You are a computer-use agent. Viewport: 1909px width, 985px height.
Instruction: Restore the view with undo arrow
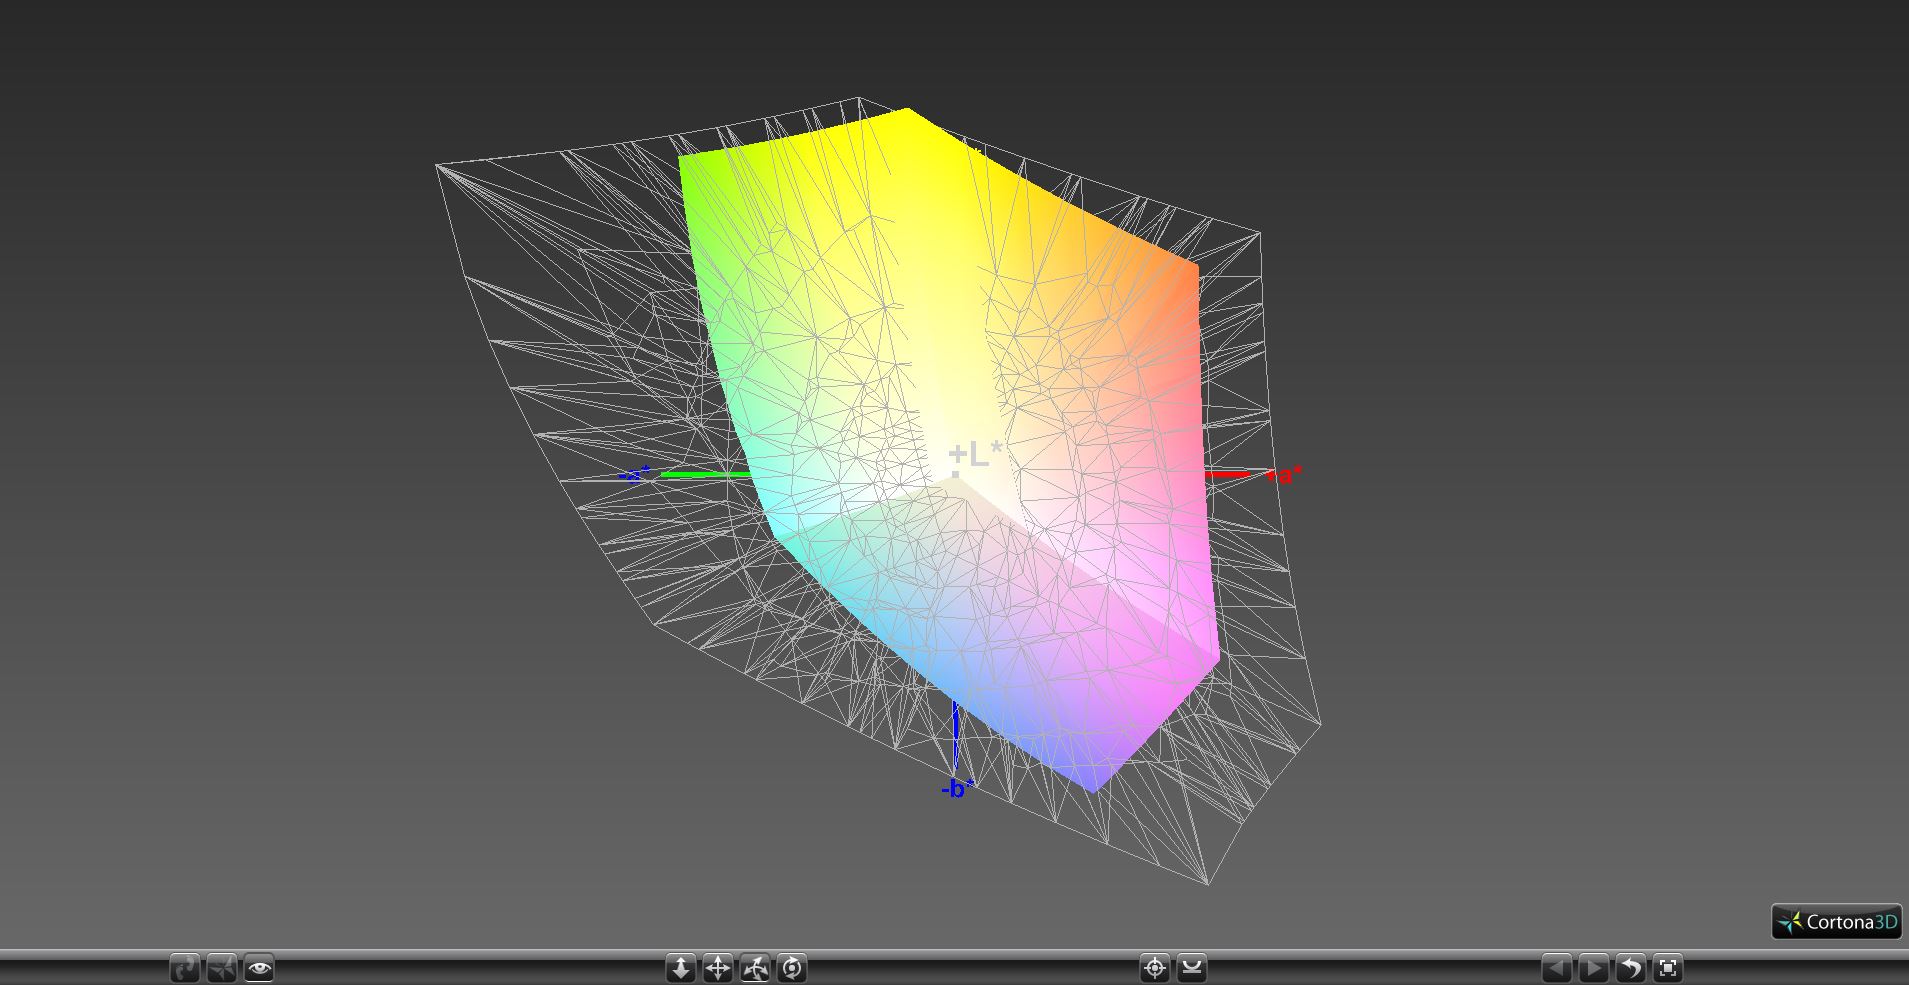[x=1631, y=968]
